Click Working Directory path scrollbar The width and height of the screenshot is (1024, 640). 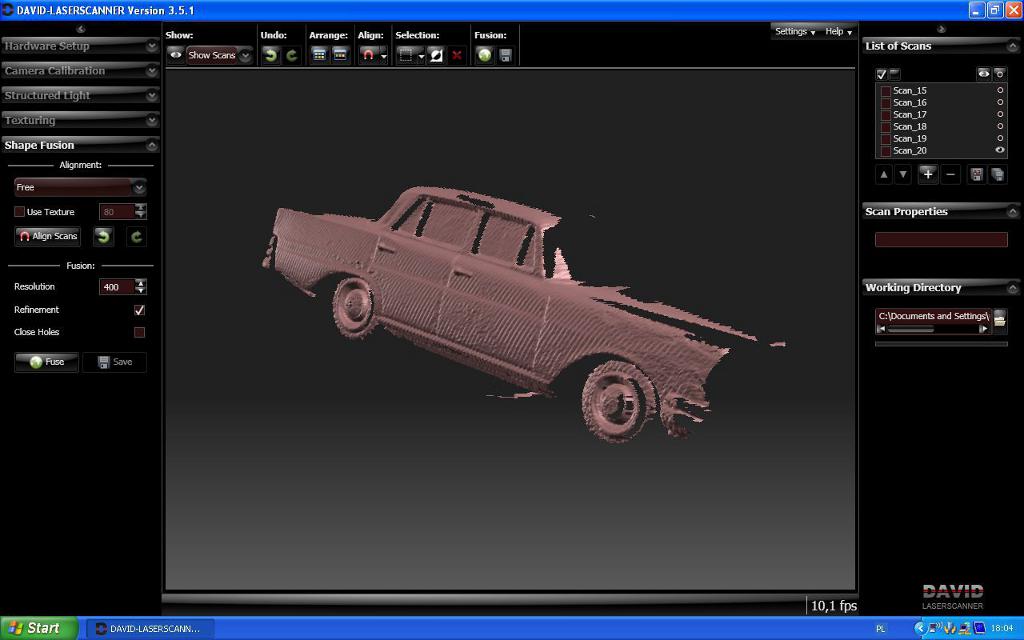(x=933, y=329)
